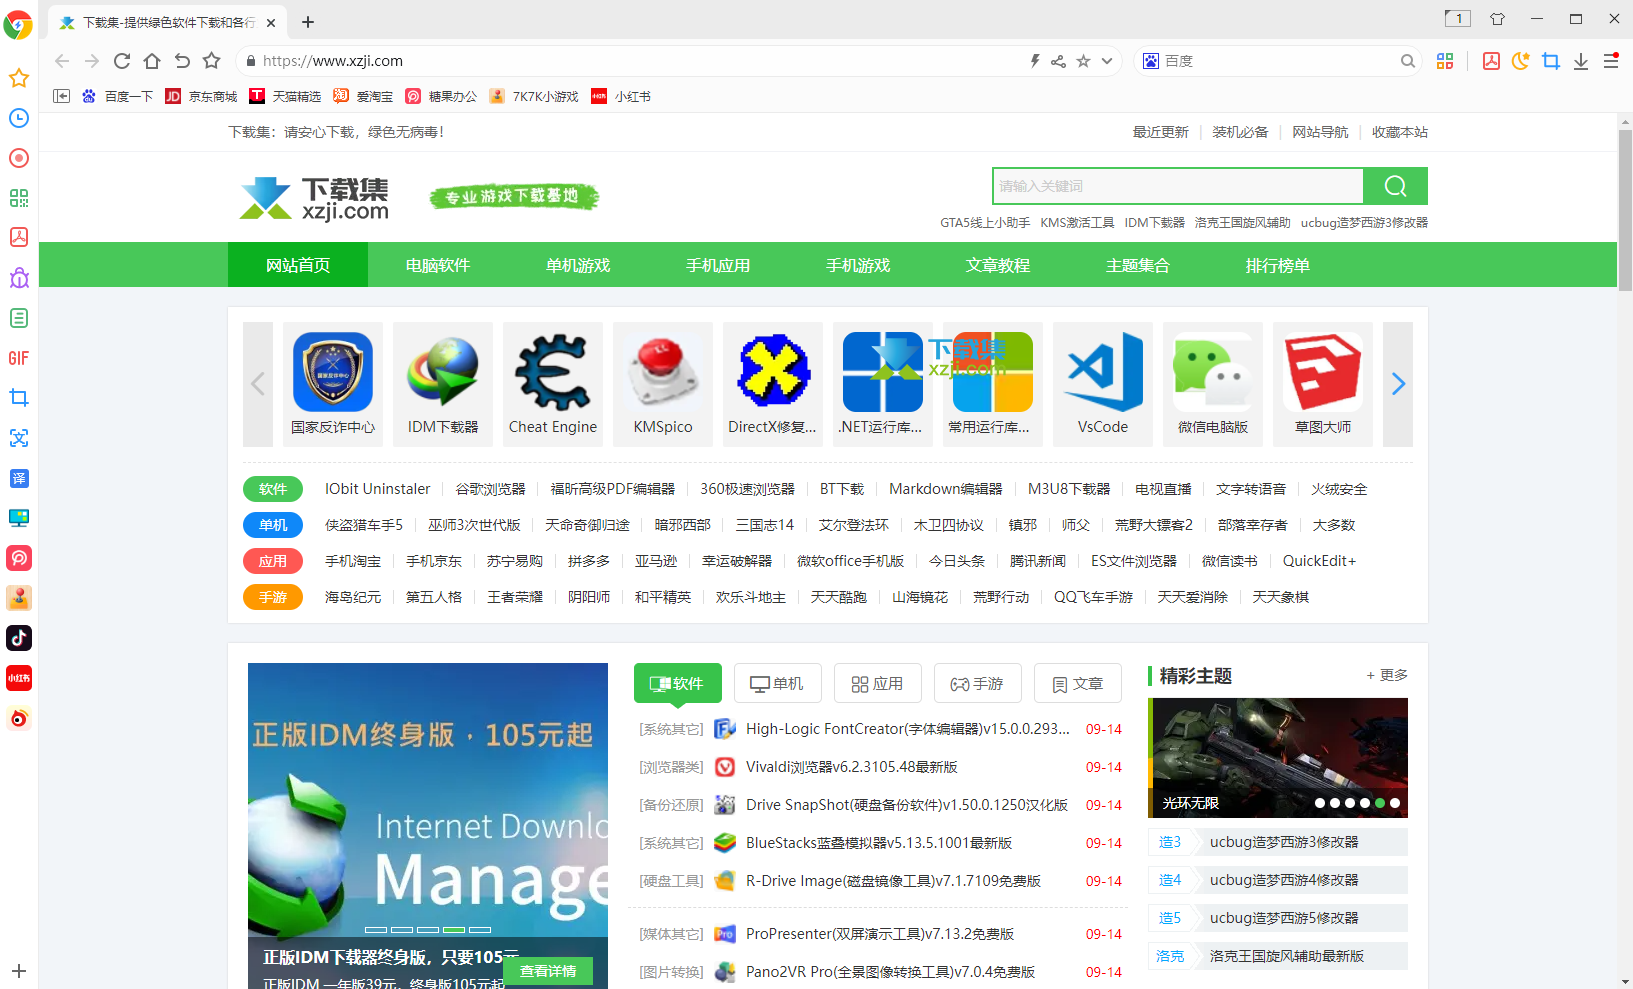Click the screenshot crop icon in toolbar

click(1551, 61)
